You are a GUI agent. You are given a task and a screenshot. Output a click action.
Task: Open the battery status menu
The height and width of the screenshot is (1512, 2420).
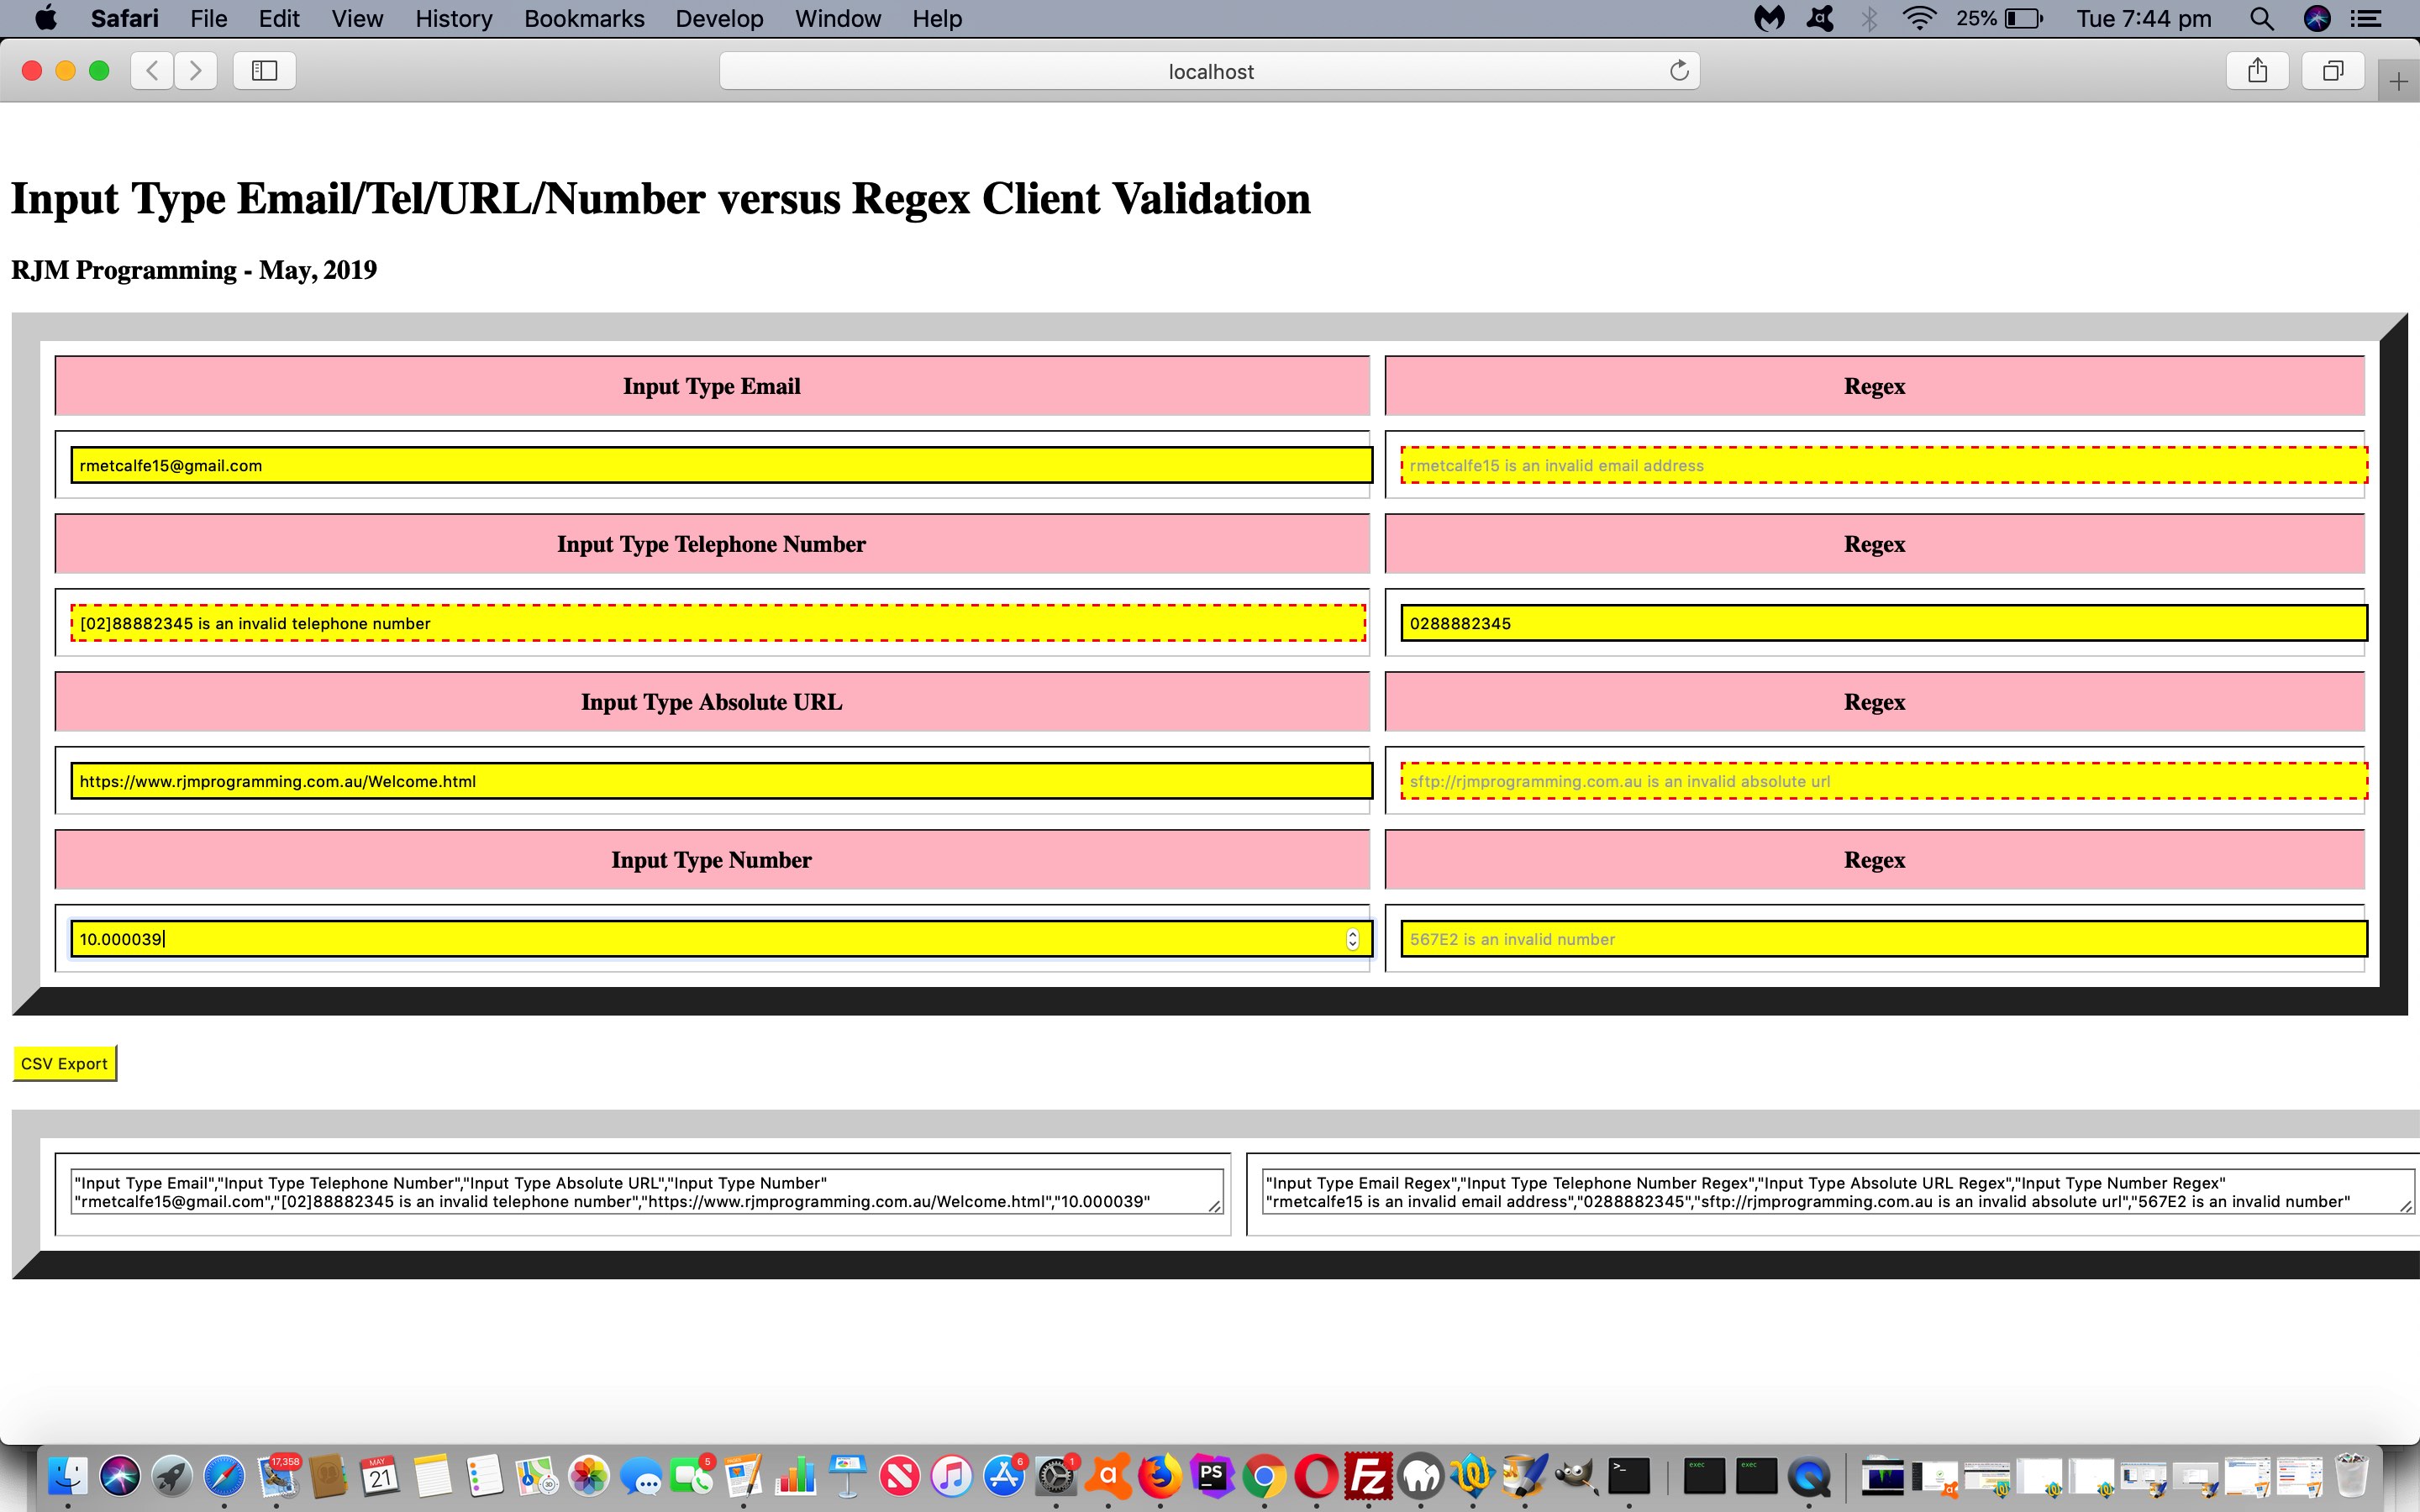pos(2023,18)
